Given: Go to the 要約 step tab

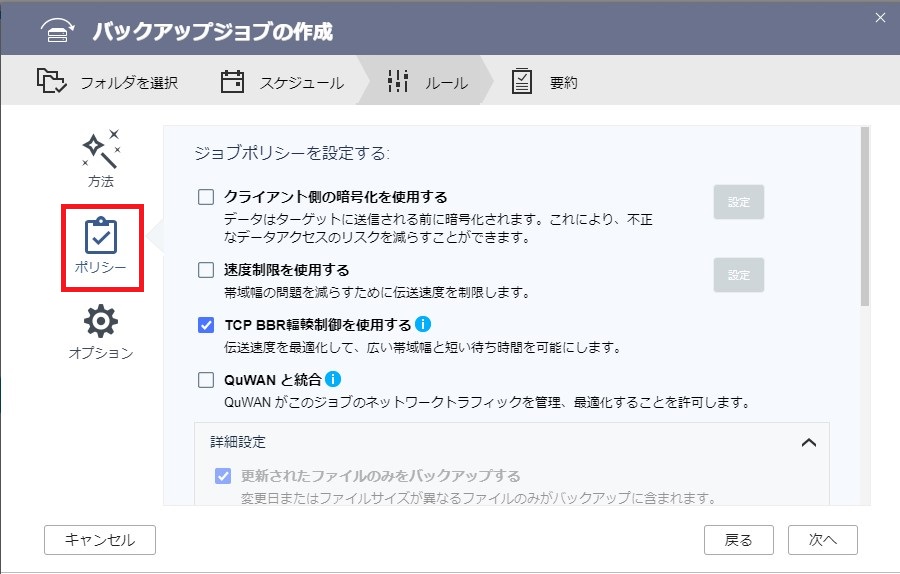Looking at the screenshot, I should point(544,83).
